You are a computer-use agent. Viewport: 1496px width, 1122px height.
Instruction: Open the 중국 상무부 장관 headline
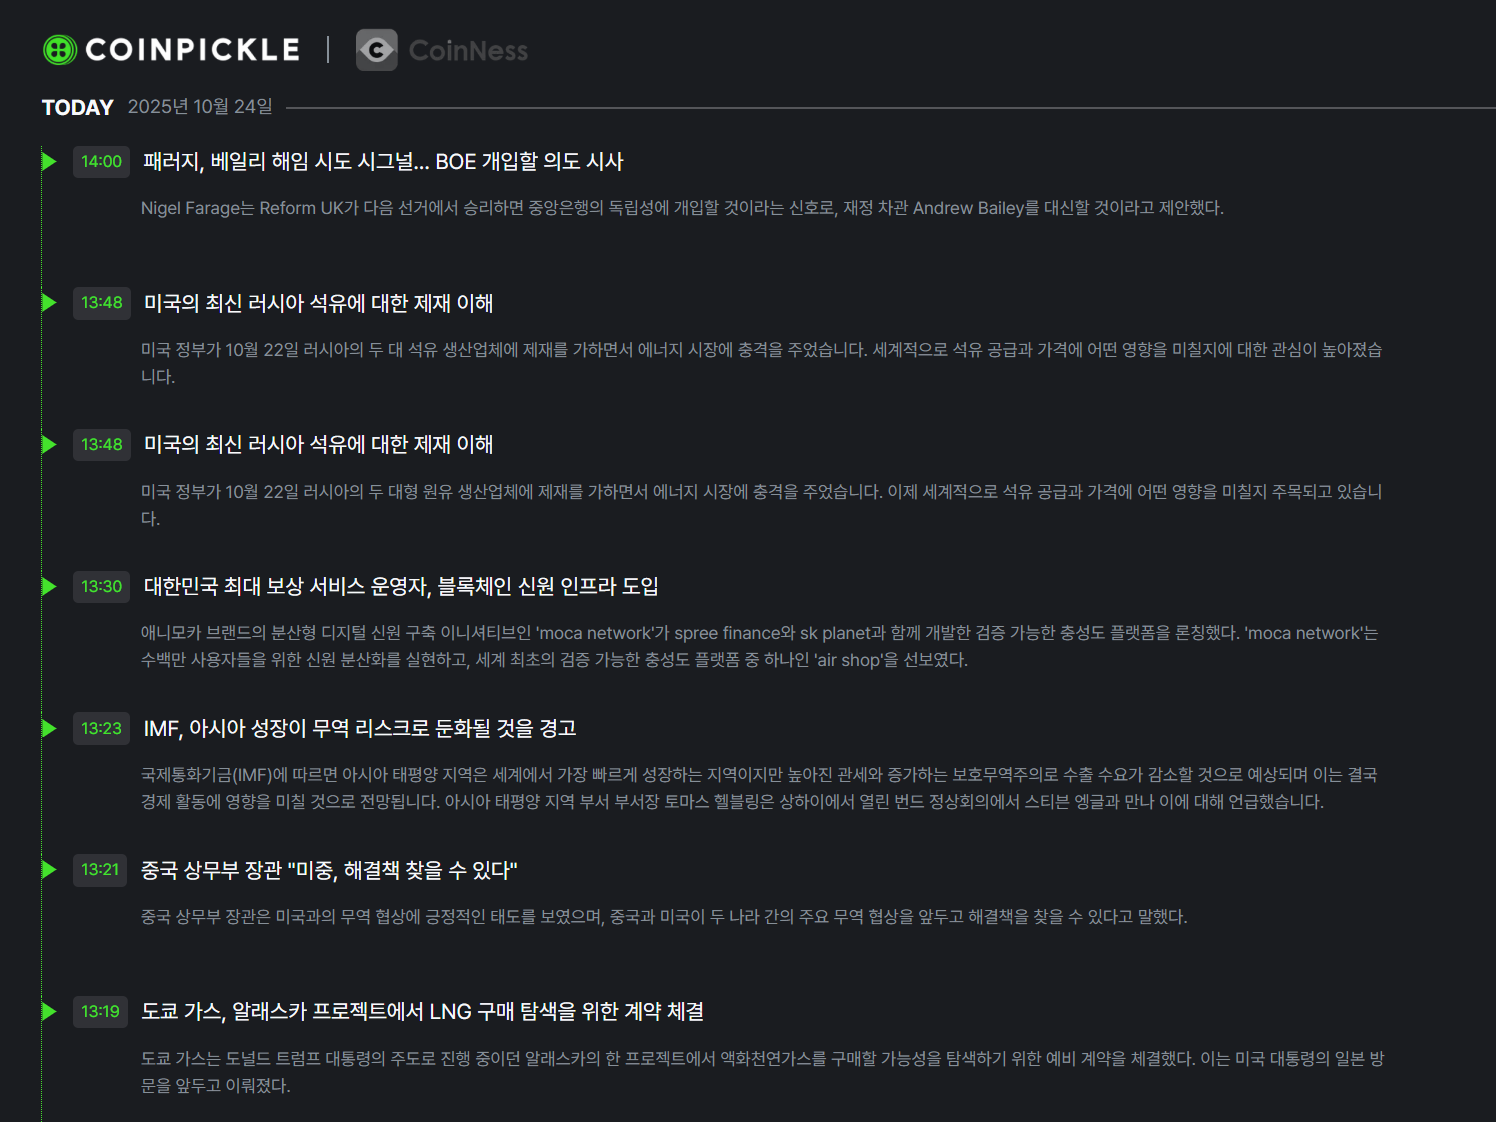(x=329, y=870)
